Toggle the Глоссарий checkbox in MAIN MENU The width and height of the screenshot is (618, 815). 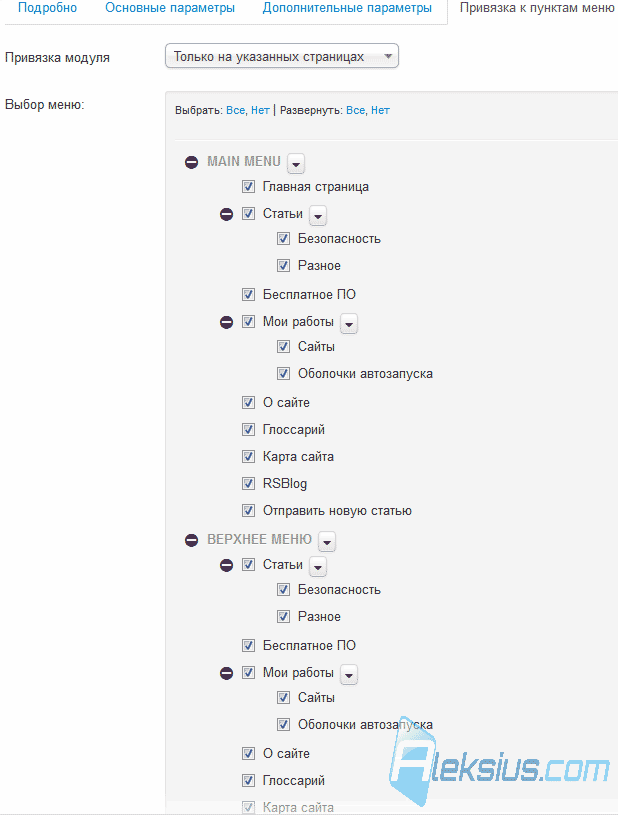click(248, 429)
